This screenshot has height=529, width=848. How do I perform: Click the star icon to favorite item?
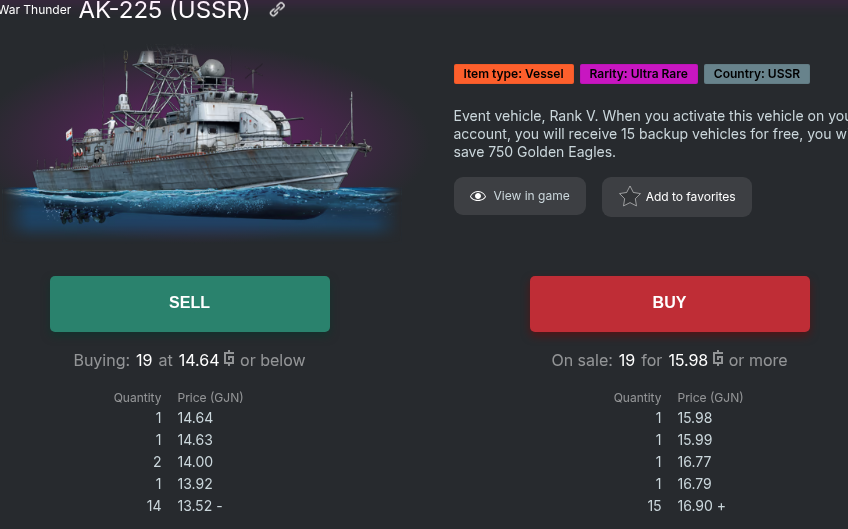pyautogui.click(x=629, y=197)
